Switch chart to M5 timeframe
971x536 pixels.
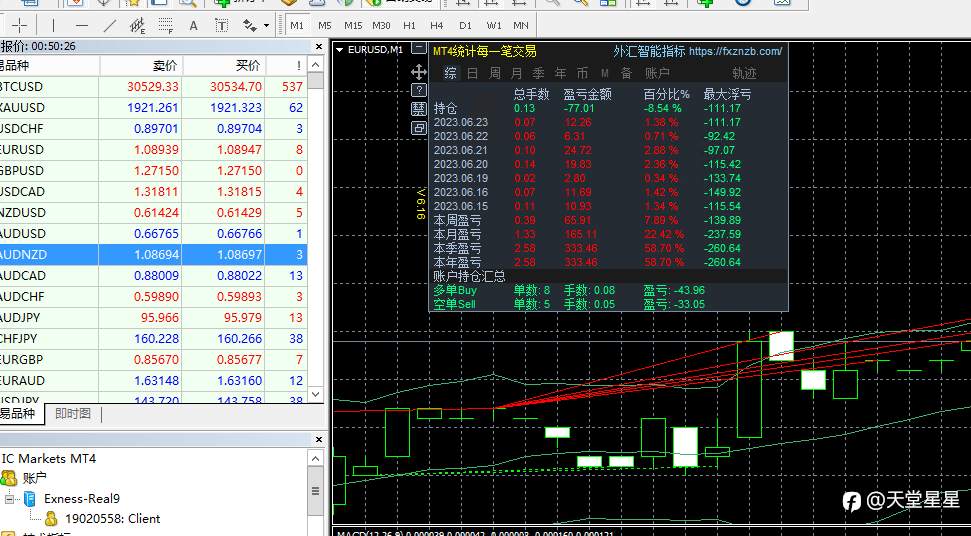(324, 25)
